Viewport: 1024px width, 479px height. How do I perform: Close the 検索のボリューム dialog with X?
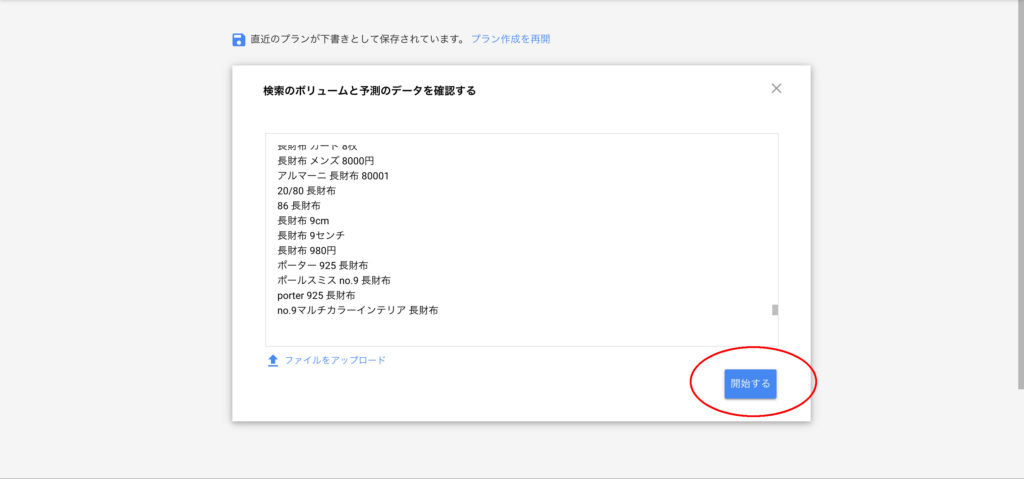(x=776, y=88)
